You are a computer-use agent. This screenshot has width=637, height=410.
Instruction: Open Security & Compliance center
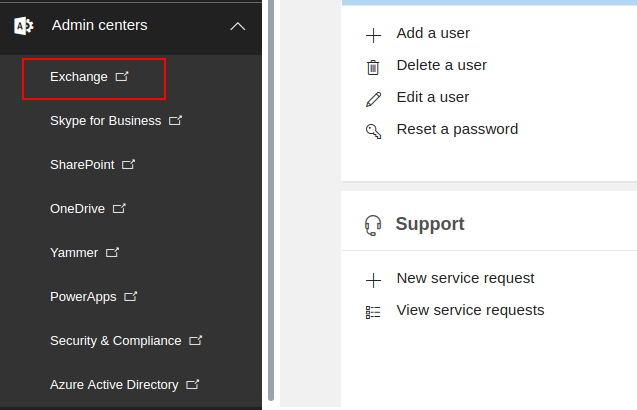point(116,341)
